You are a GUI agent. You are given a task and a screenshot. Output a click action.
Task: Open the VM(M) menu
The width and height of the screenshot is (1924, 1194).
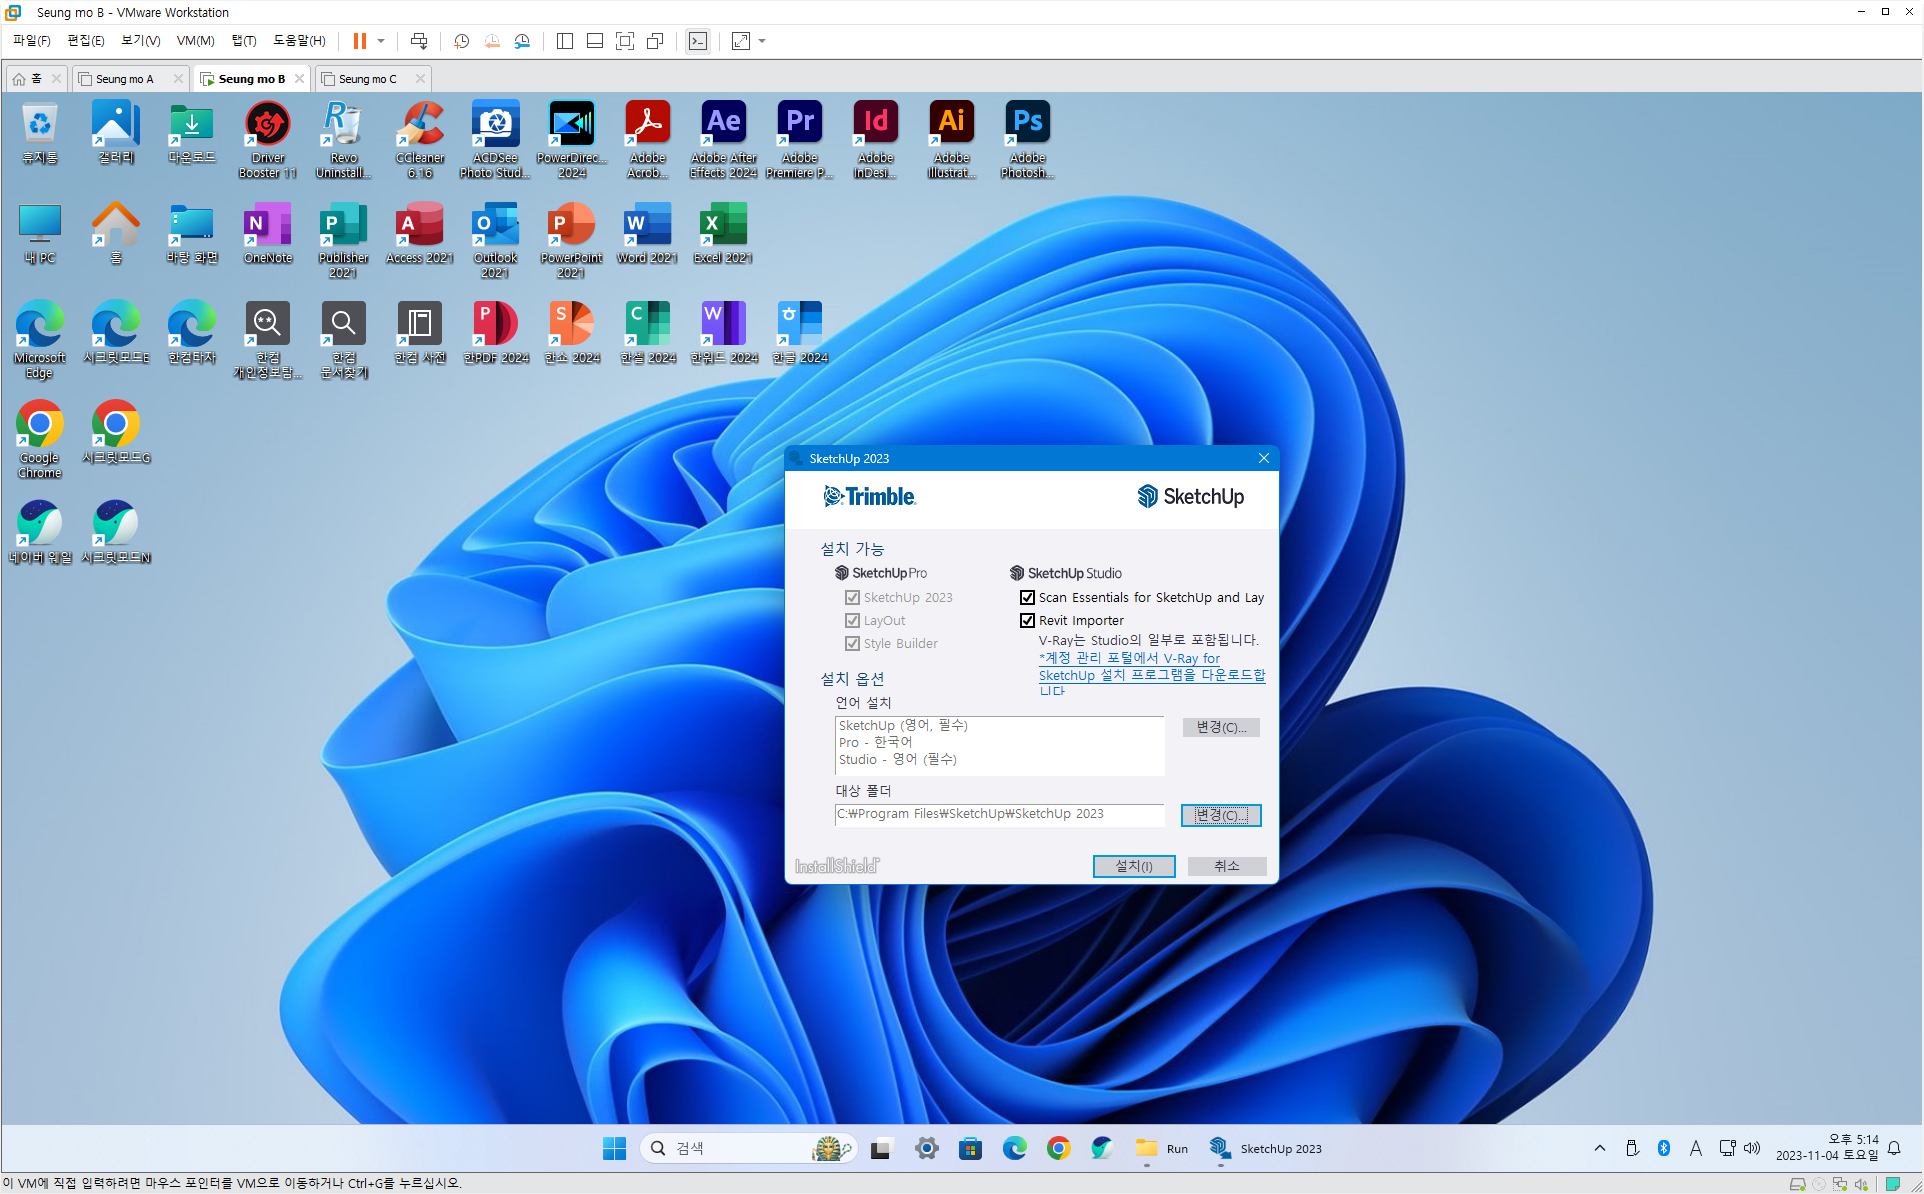click(195, 41)
